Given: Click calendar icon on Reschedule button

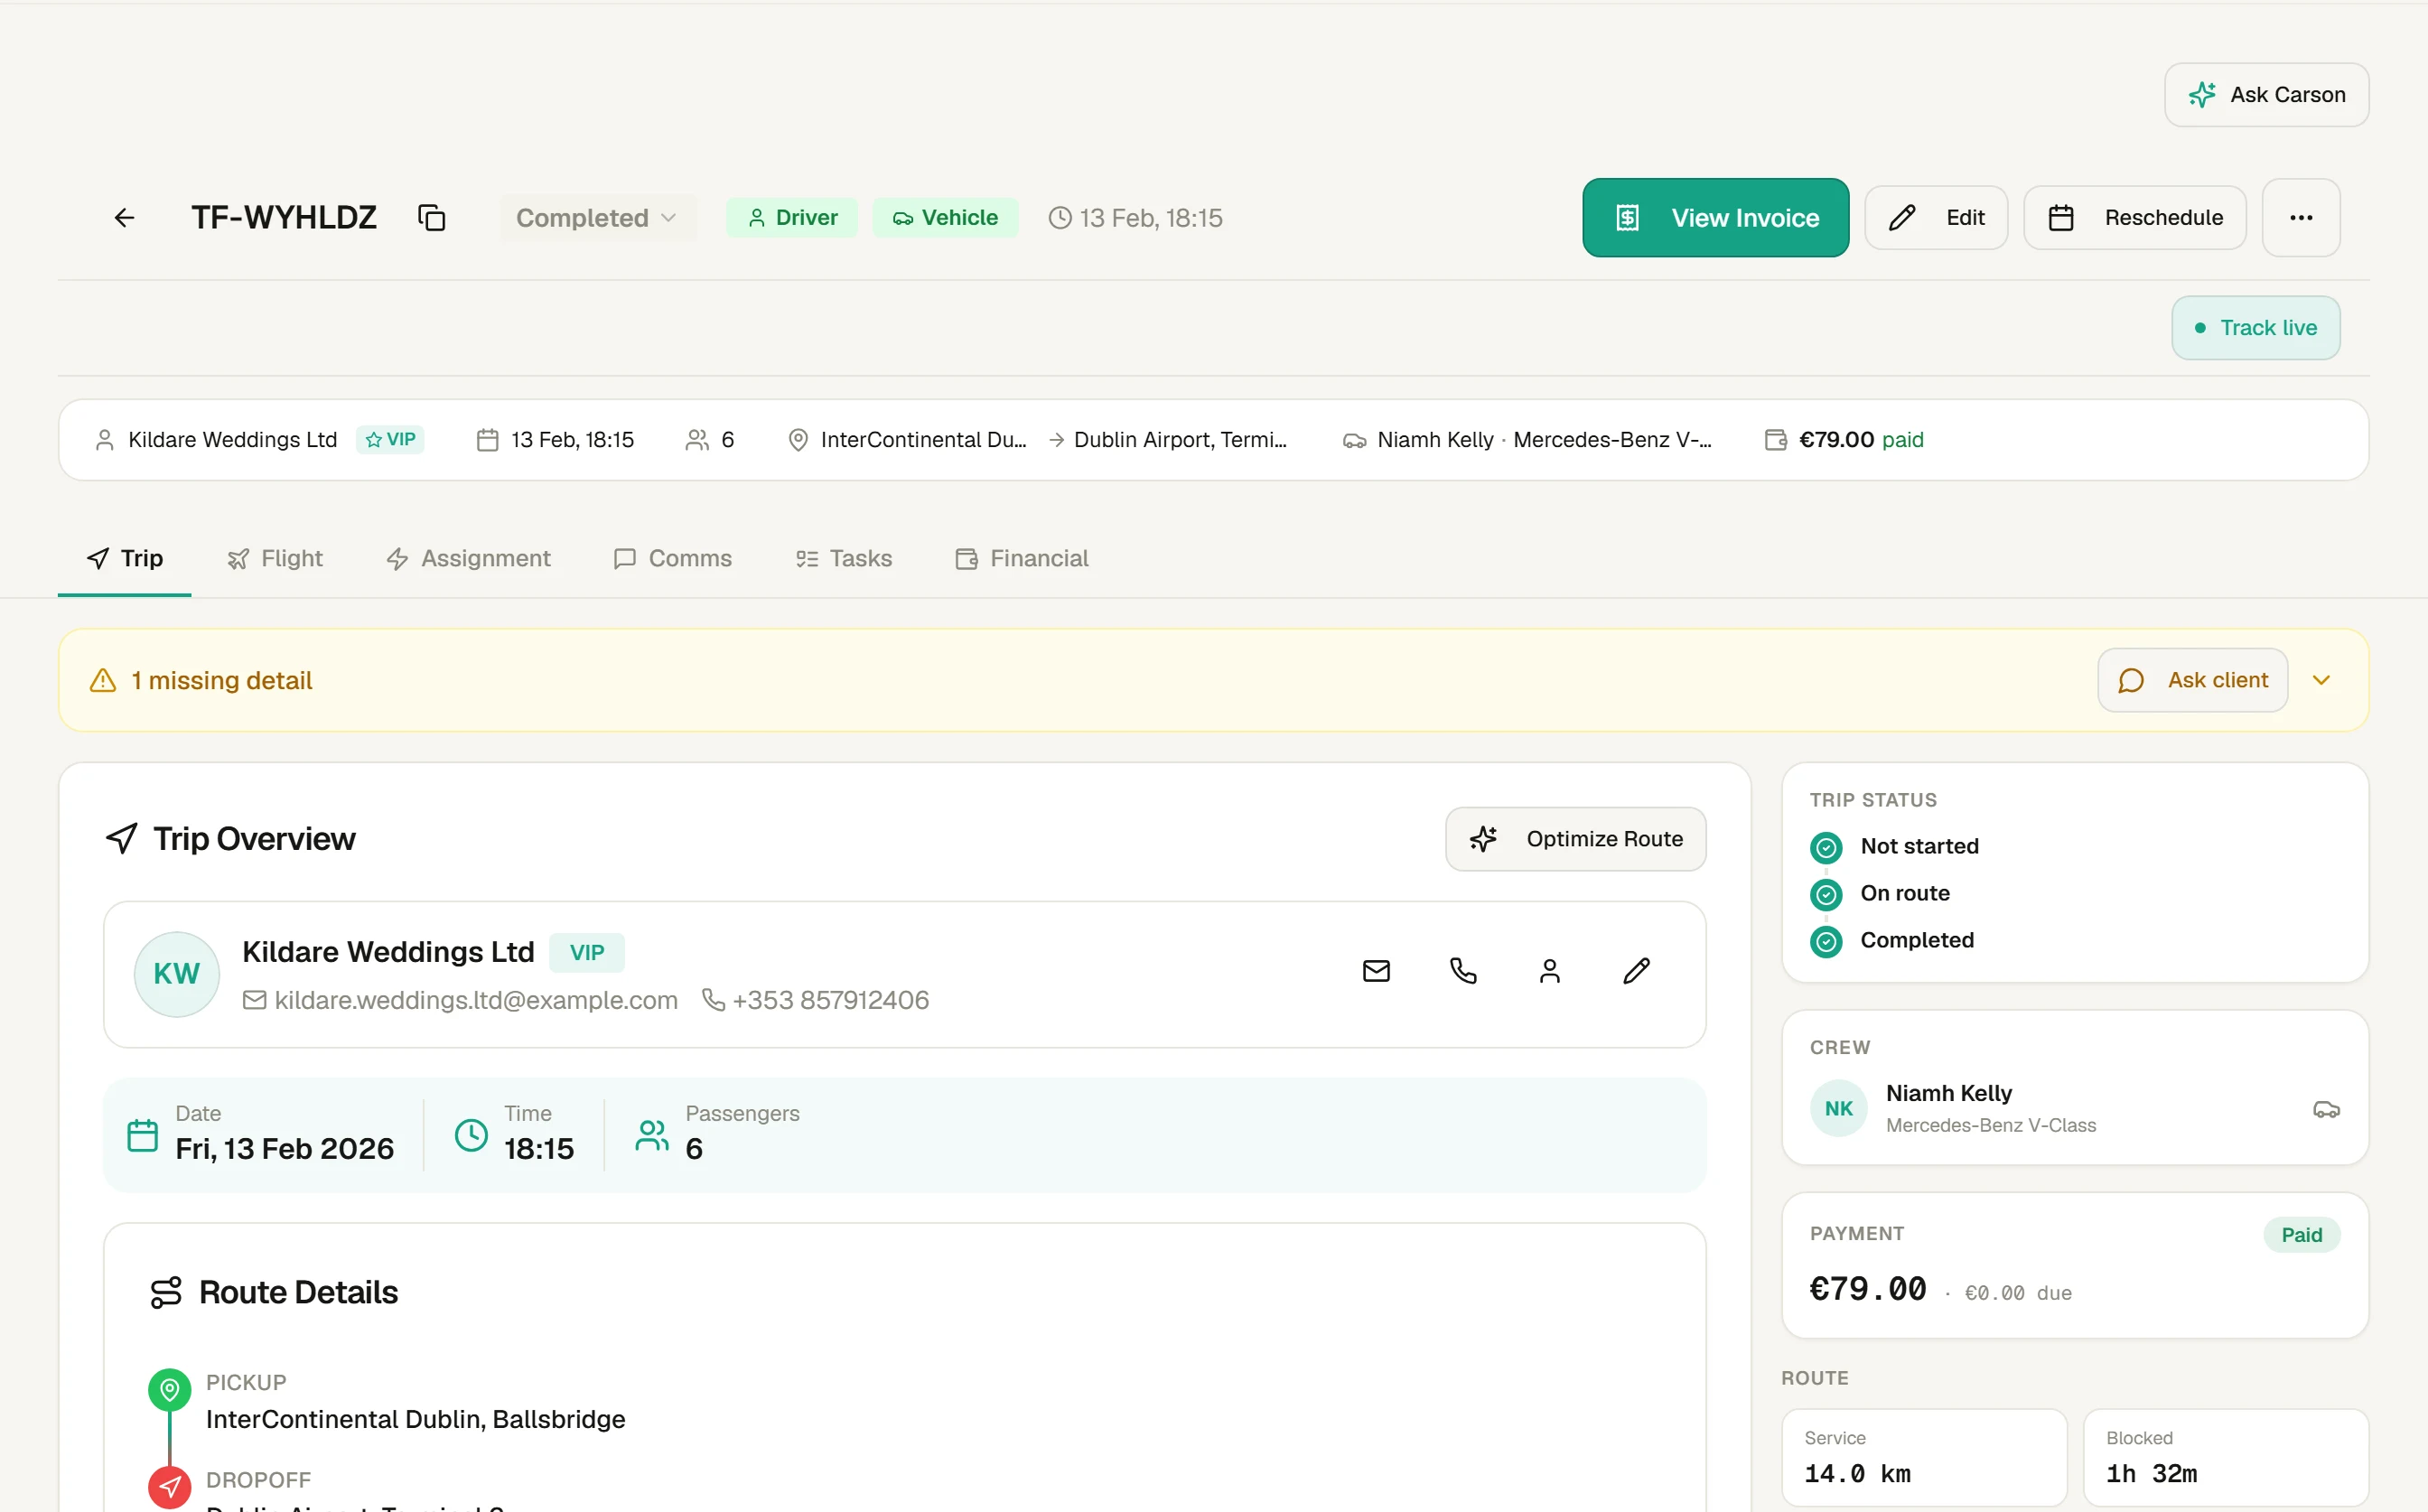Looking at the screenshot, I should click(2060, 218).
